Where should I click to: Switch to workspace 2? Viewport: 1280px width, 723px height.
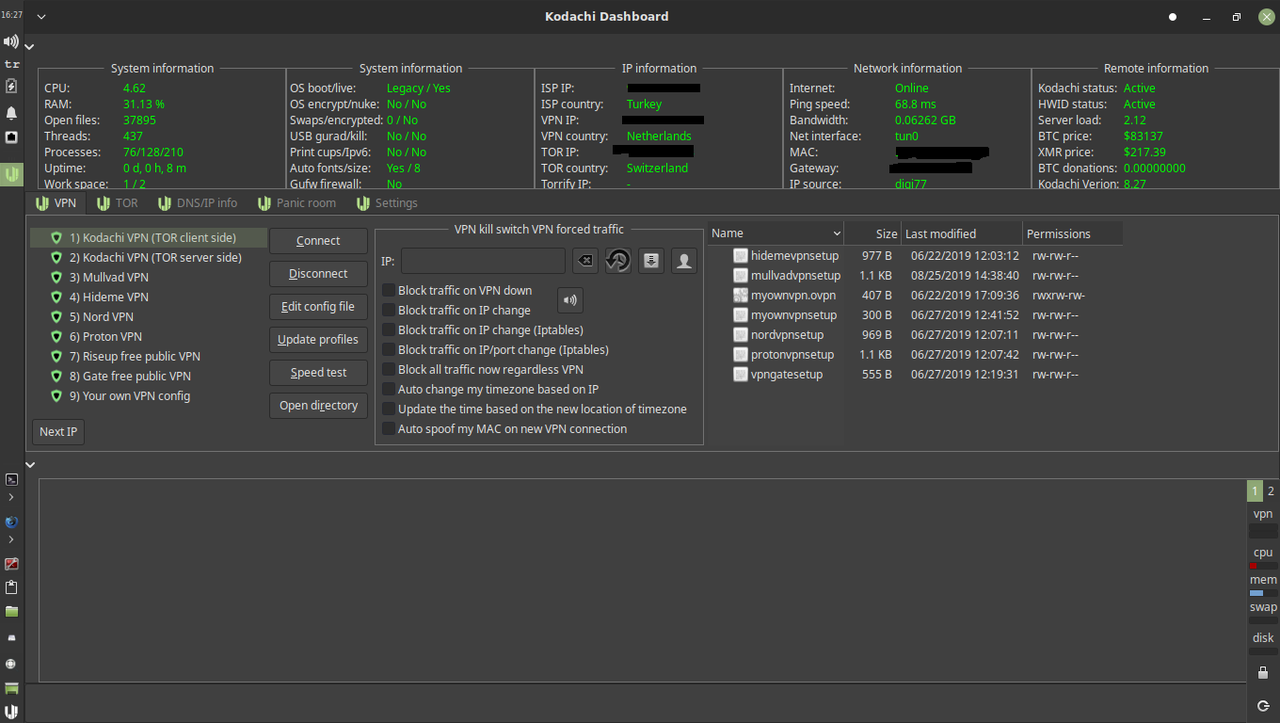[x=1271, y=491]
